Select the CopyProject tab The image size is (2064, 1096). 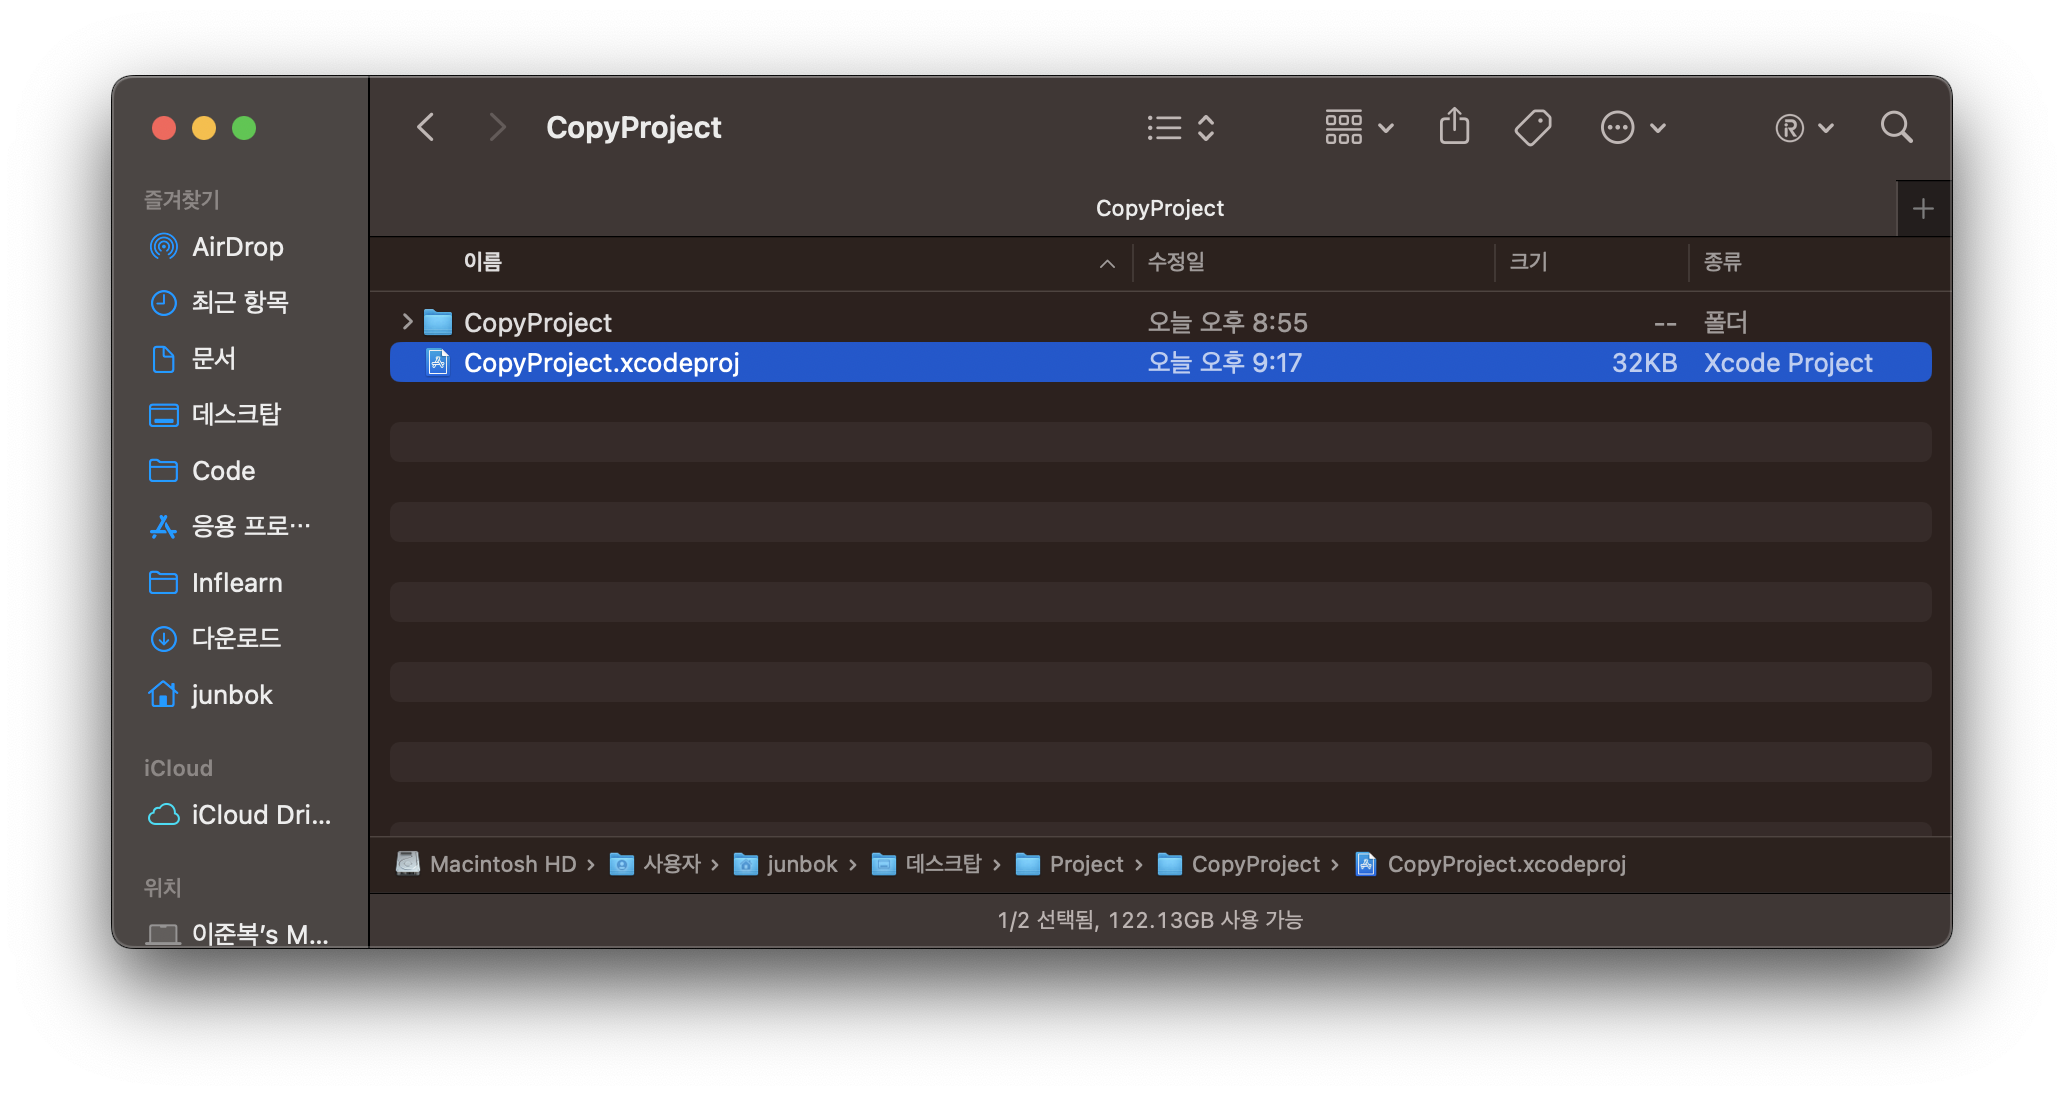(1159, 209)
